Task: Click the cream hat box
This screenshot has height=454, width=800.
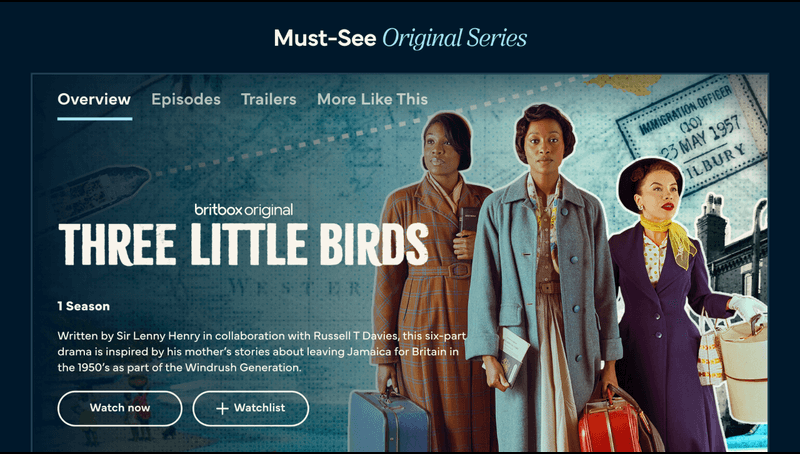Action: [744, 367]
